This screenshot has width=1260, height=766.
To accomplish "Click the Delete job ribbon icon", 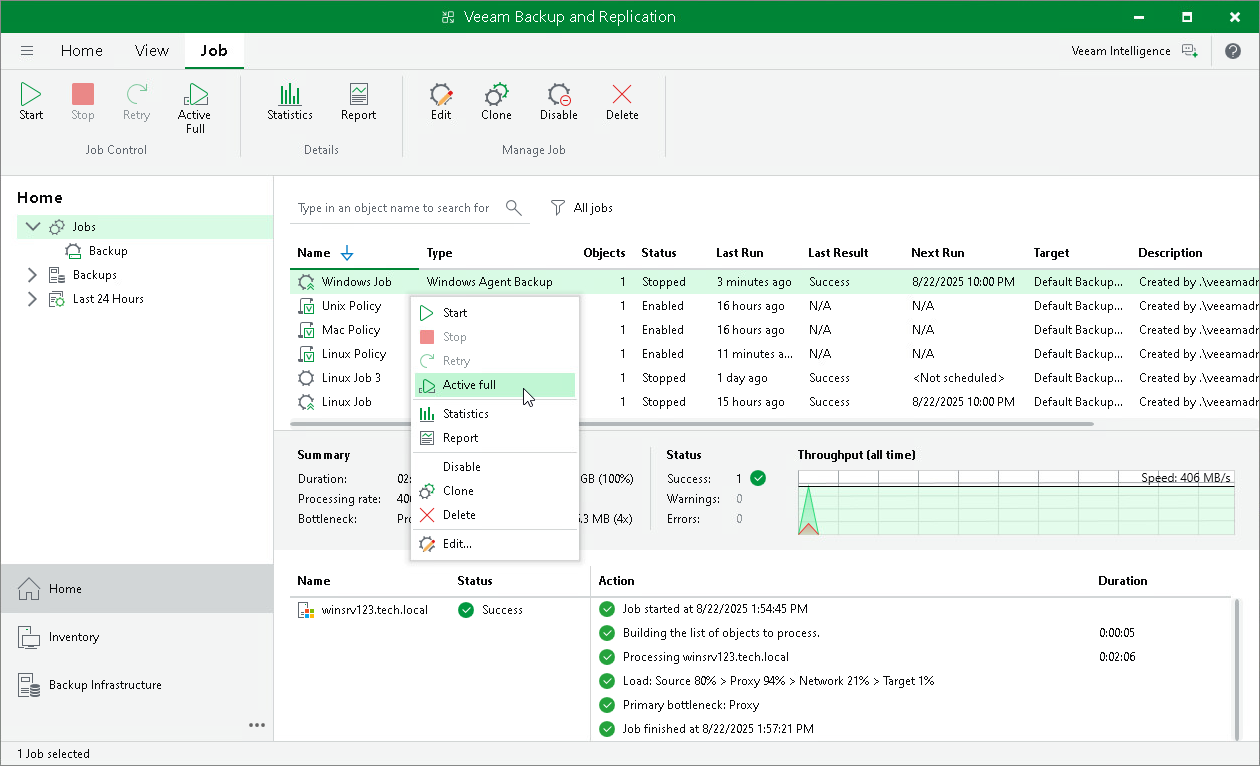I will click(x=622, y=103).
